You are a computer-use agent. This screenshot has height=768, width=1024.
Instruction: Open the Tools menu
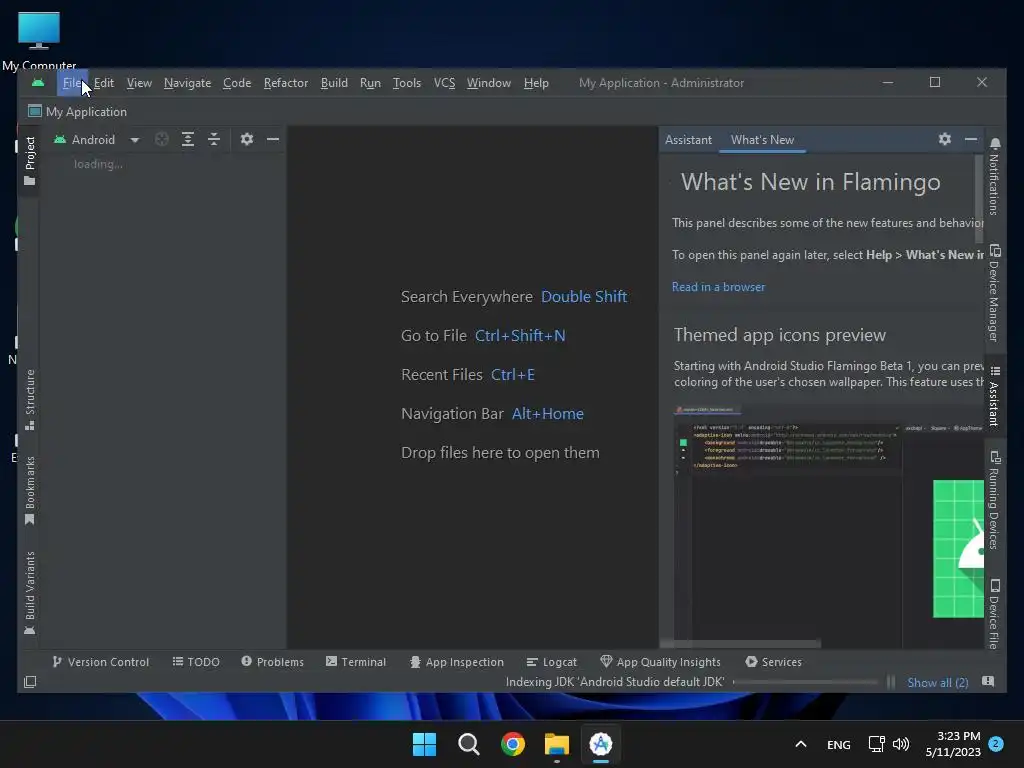coord(406,83)
